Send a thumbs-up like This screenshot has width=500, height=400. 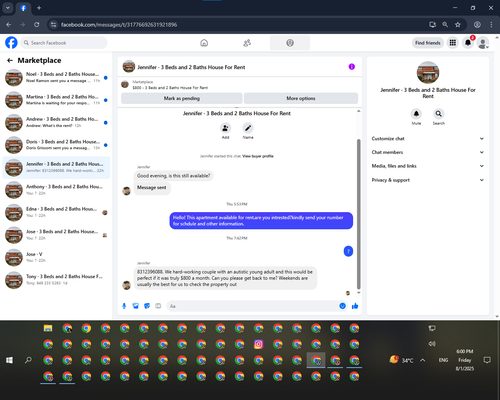[355, 306]
